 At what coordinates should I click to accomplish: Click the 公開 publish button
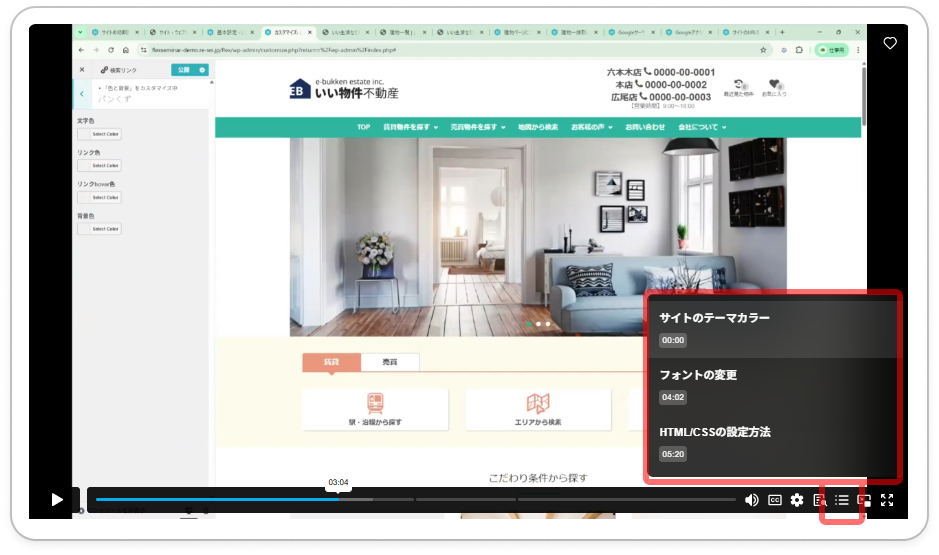184,70
